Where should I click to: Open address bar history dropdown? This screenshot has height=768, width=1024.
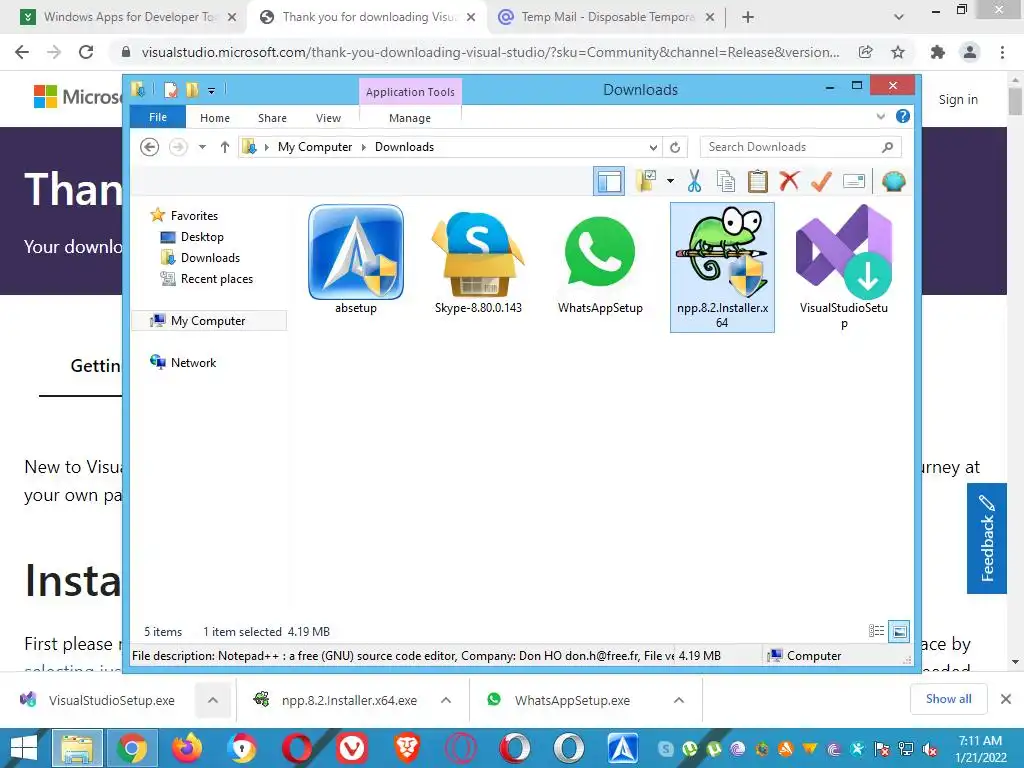pos(653,148)
